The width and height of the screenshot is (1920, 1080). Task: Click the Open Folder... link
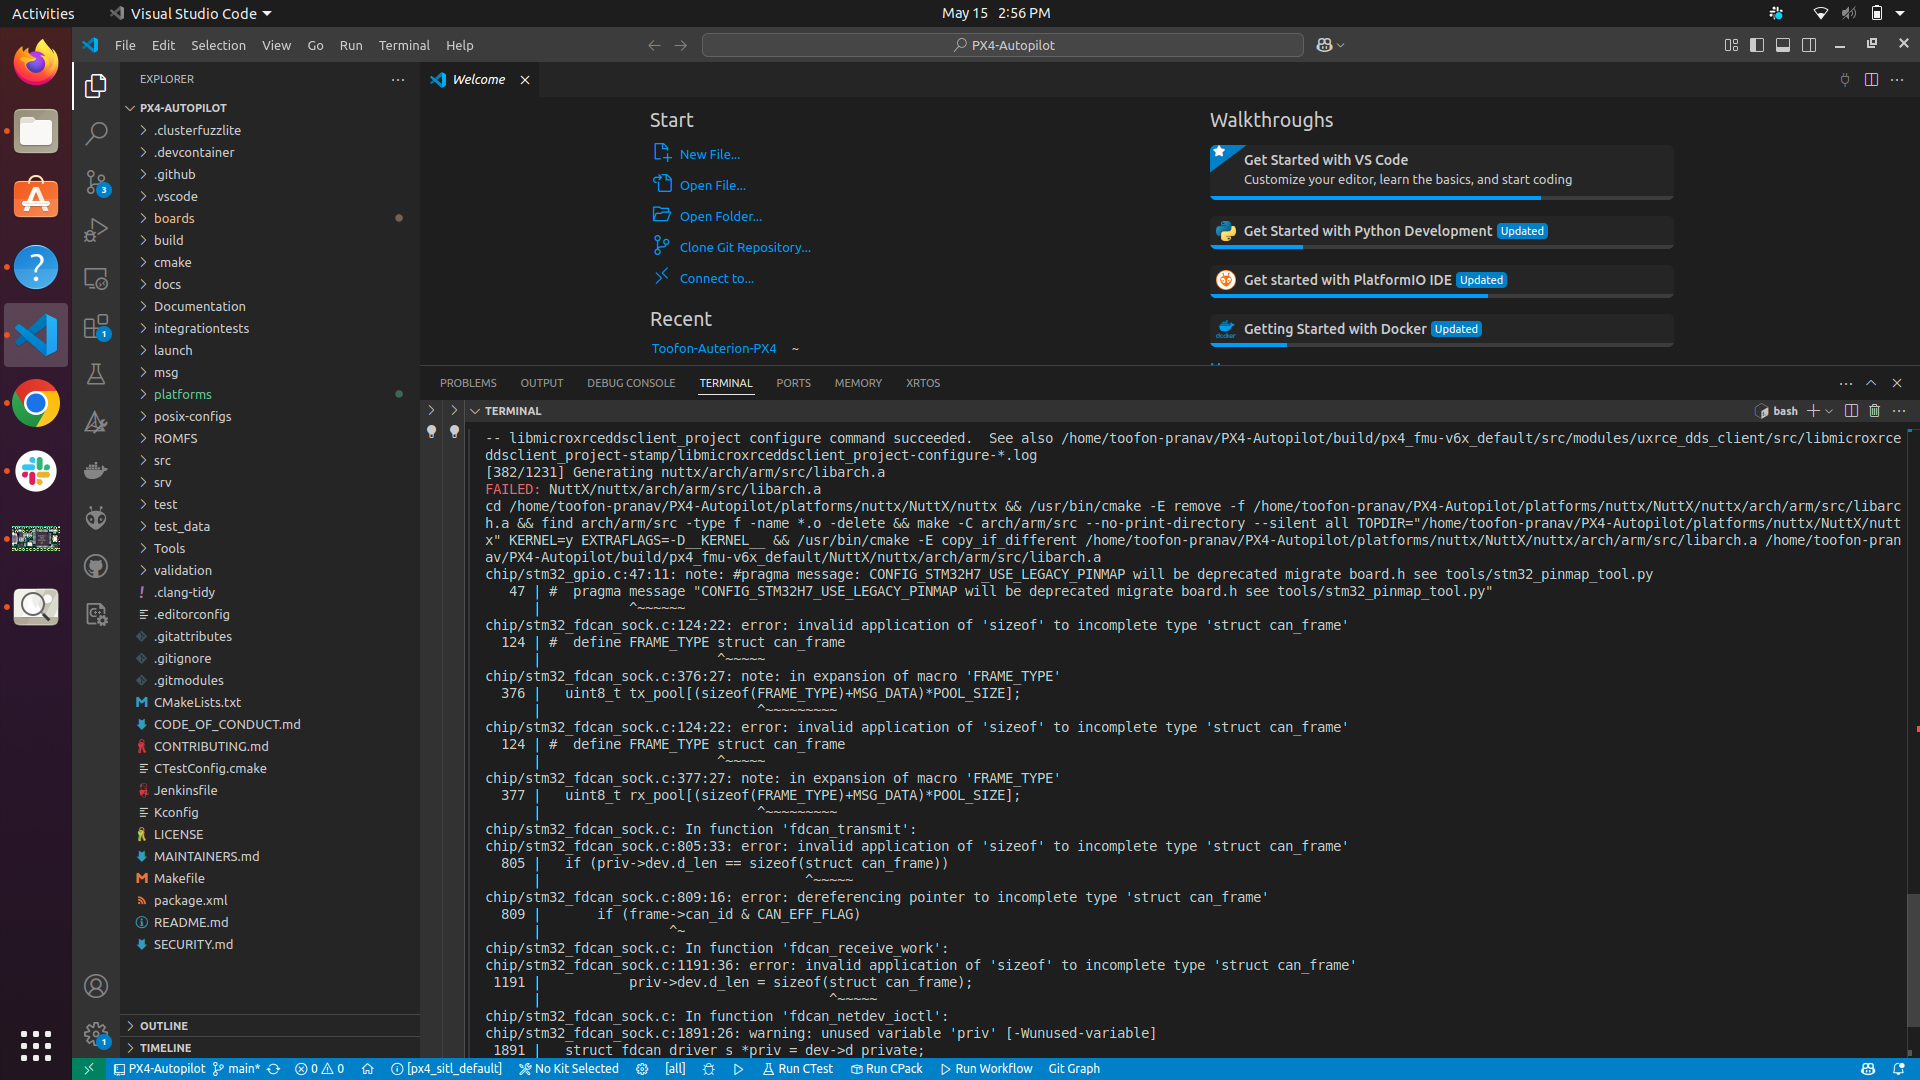coord(721,216)
